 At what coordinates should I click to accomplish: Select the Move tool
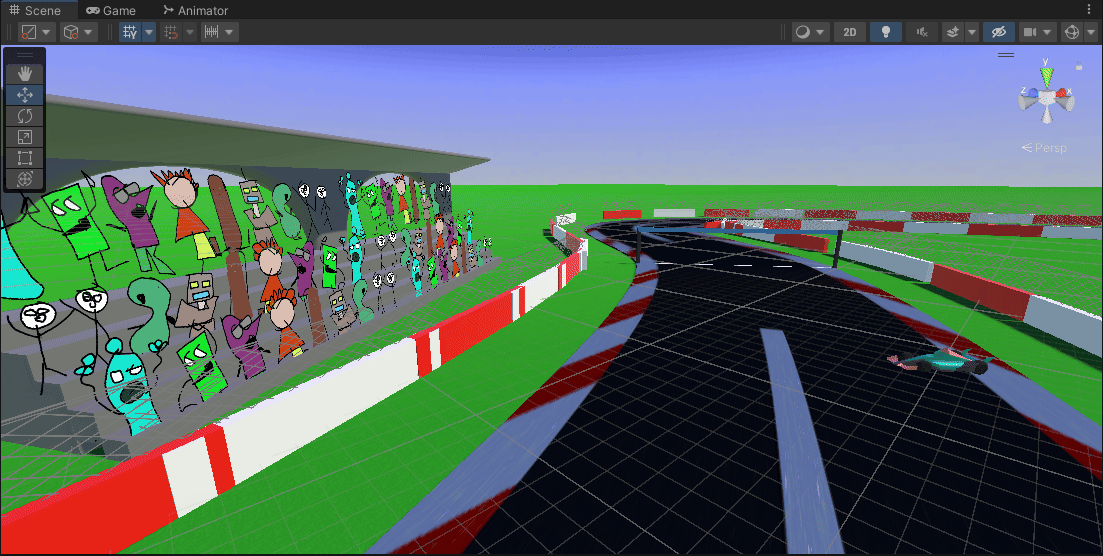tap(25, 94)
